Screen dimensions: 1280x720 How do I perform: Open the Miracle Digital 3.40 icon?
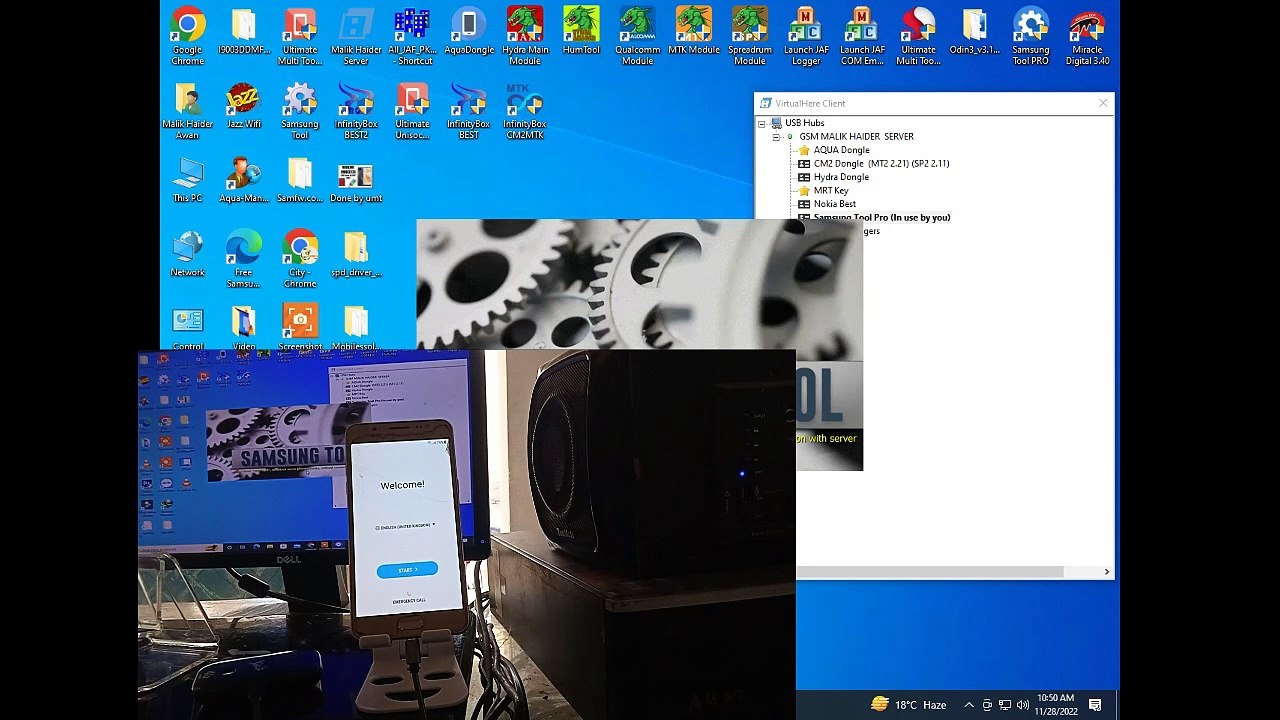pyautogui.click(x=1087, y=36)
